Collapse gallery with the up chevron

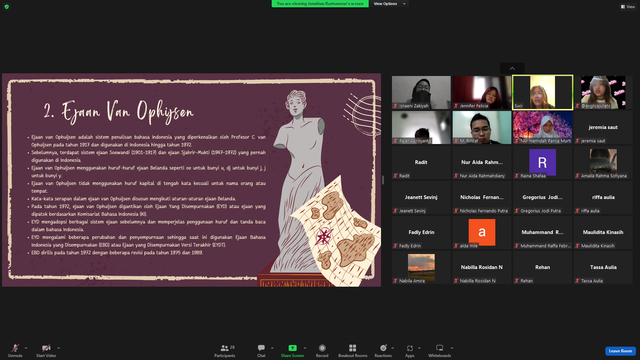pos(512,68)
